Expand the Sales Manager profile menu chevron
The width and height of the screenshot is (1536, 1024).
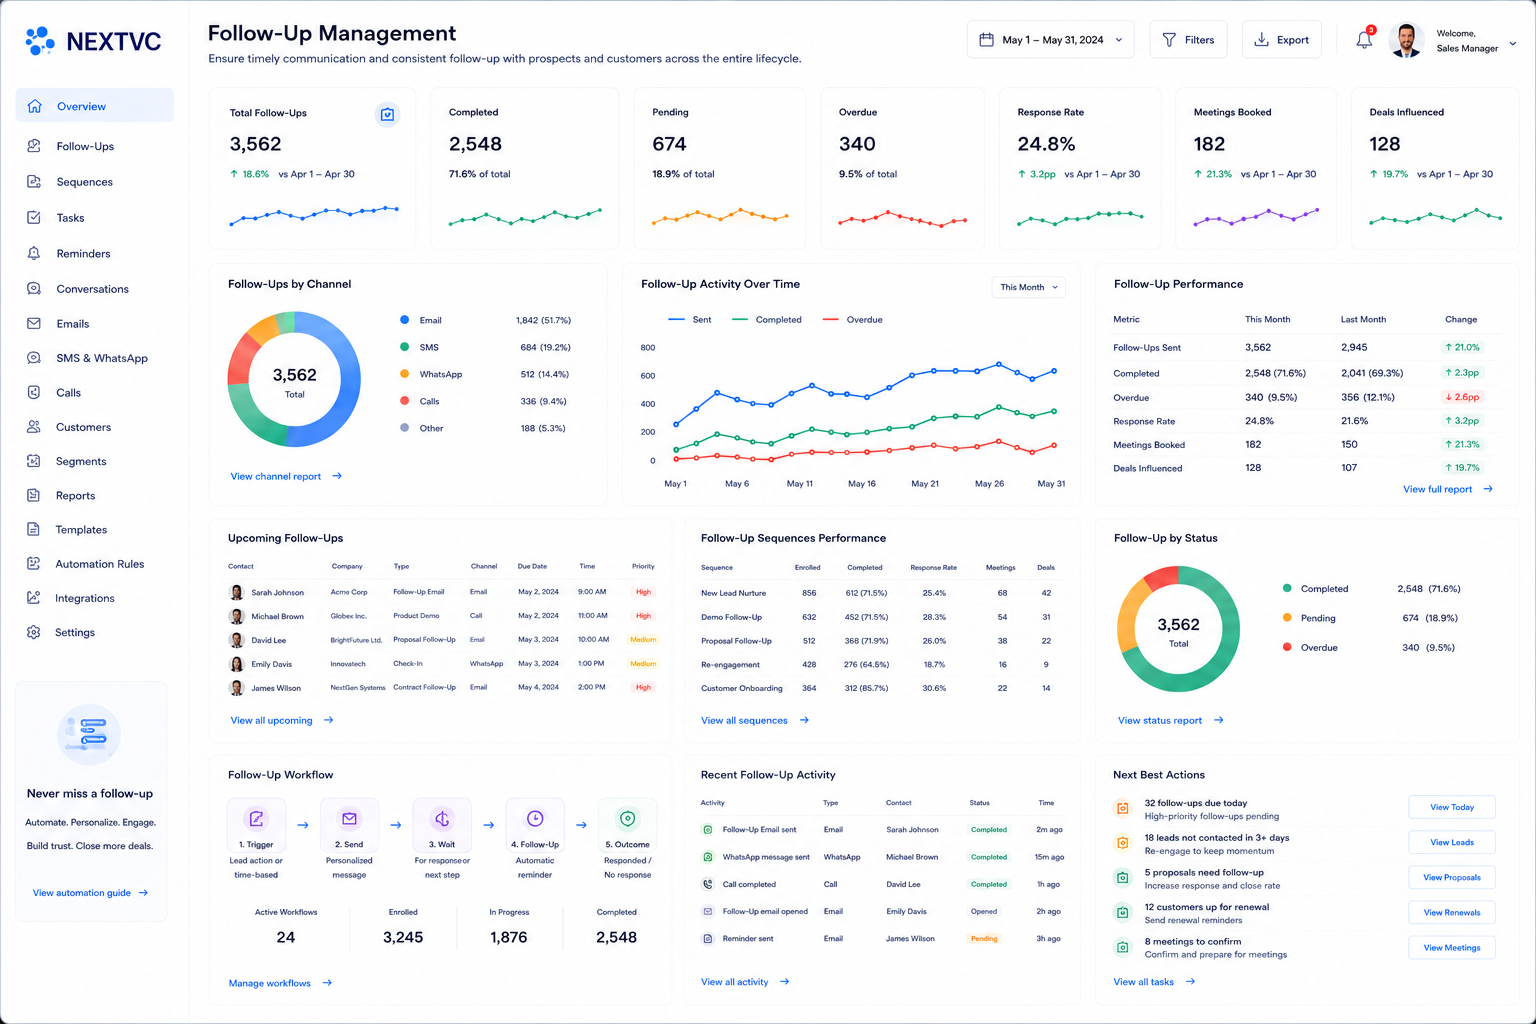[1513, 43]
